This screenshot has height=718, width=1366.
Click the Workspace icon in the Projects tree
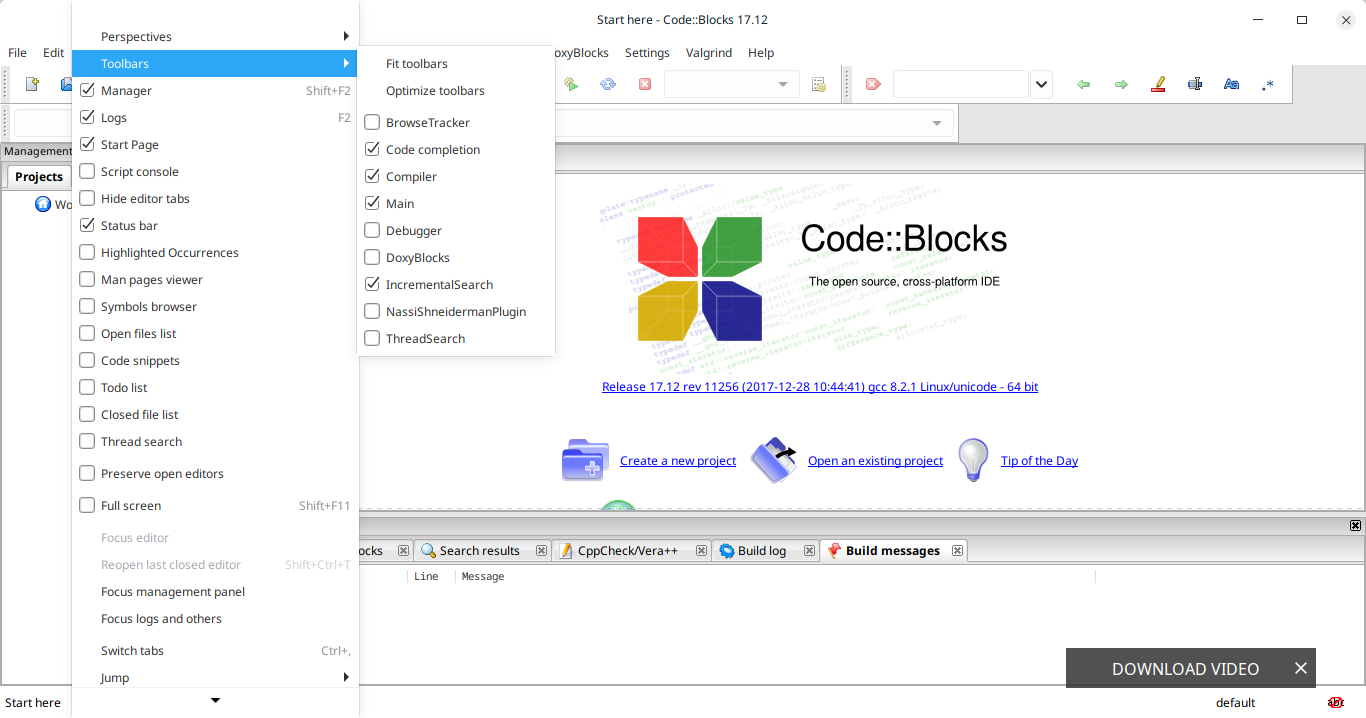tap(43, 204)
